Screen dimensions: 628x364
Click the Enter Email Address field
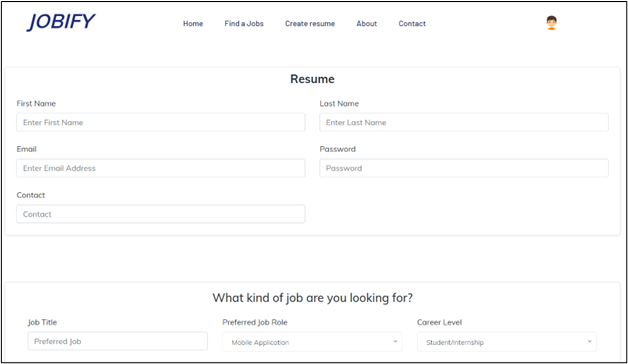[x=161, y=168]
